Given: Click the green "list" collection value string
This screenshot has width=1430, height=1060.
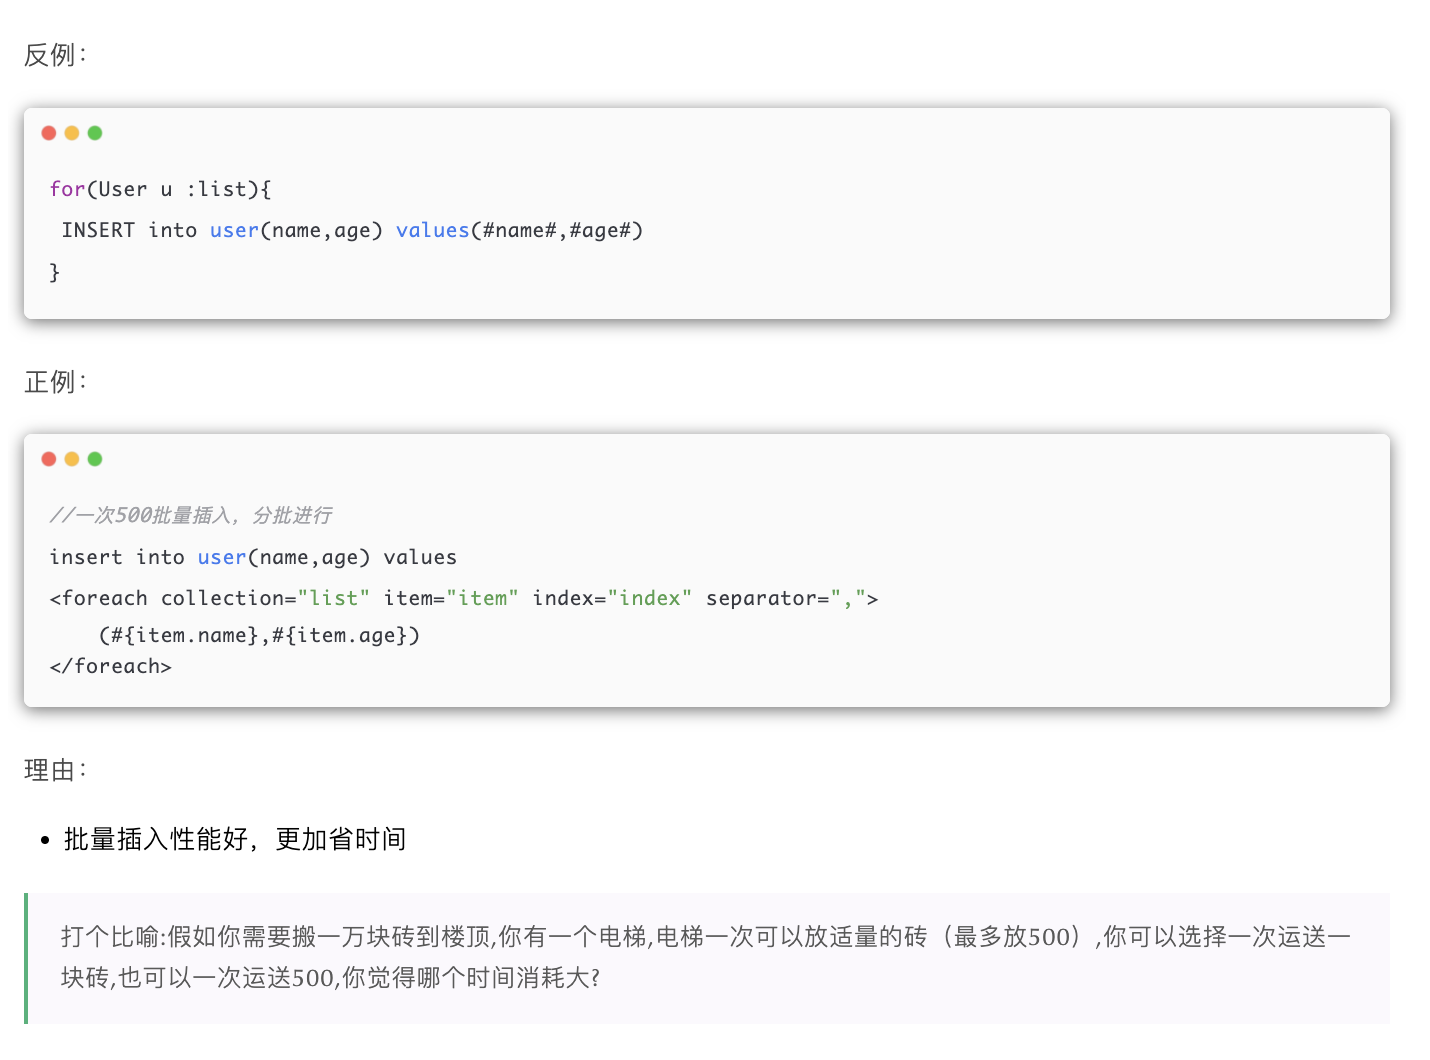Looking at the screenshot, I should [334, 598].
